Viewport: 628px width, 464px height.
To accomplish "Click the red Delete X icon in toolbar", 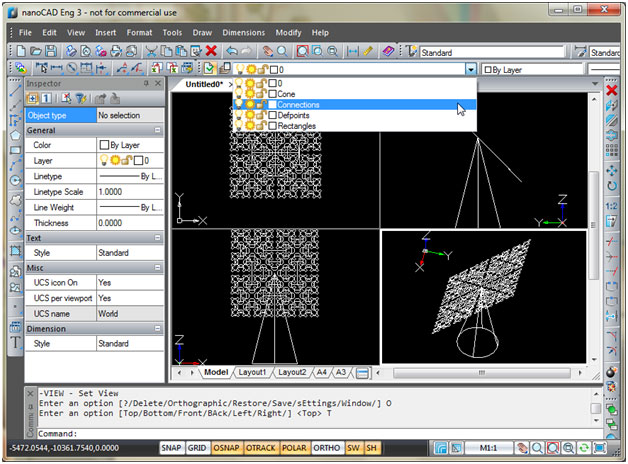I will 211,51.
